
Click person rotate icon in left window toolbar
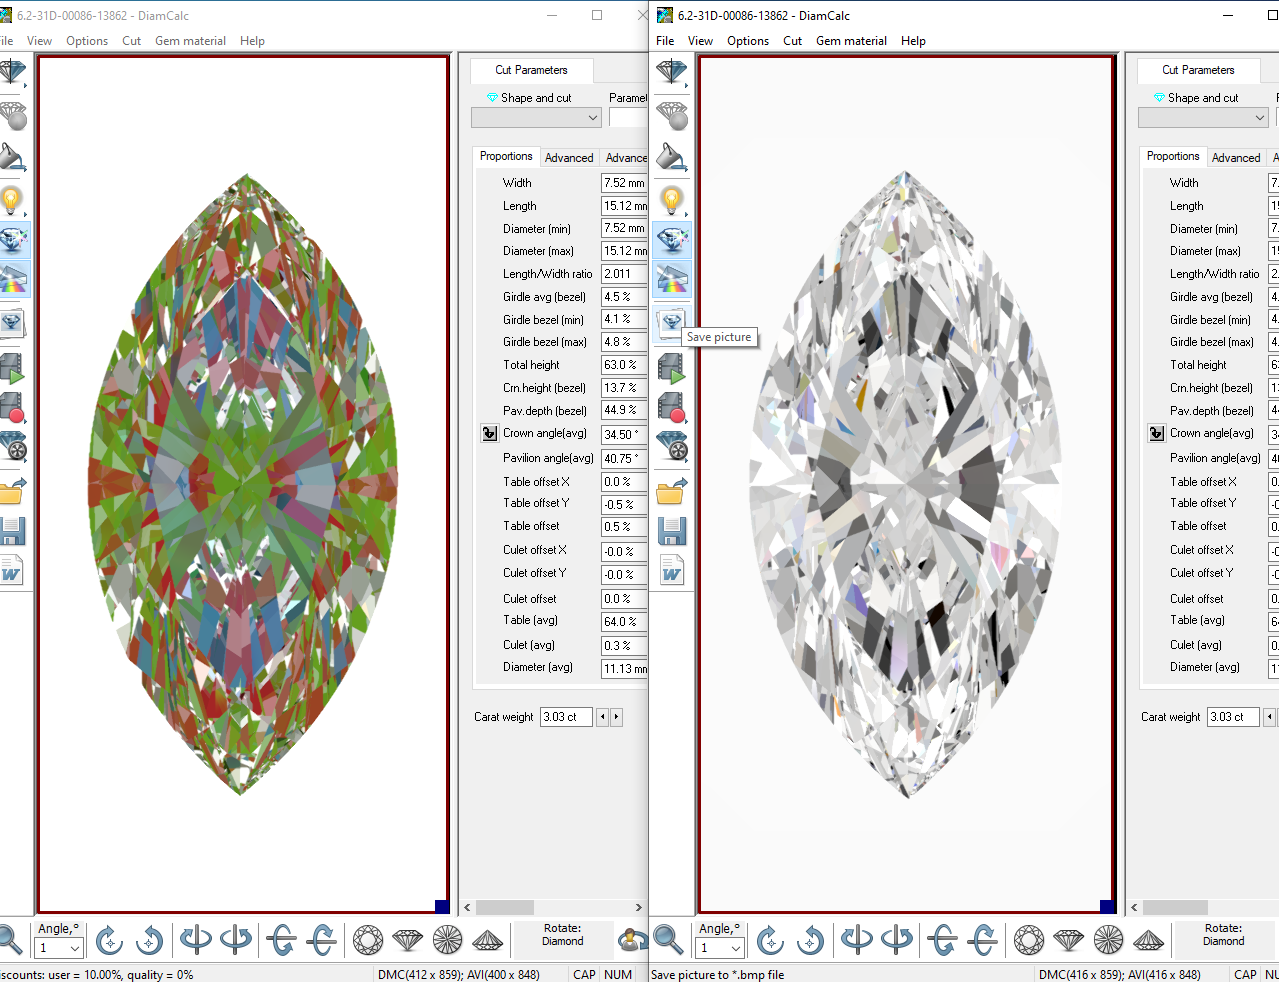[x=632, y=940]
